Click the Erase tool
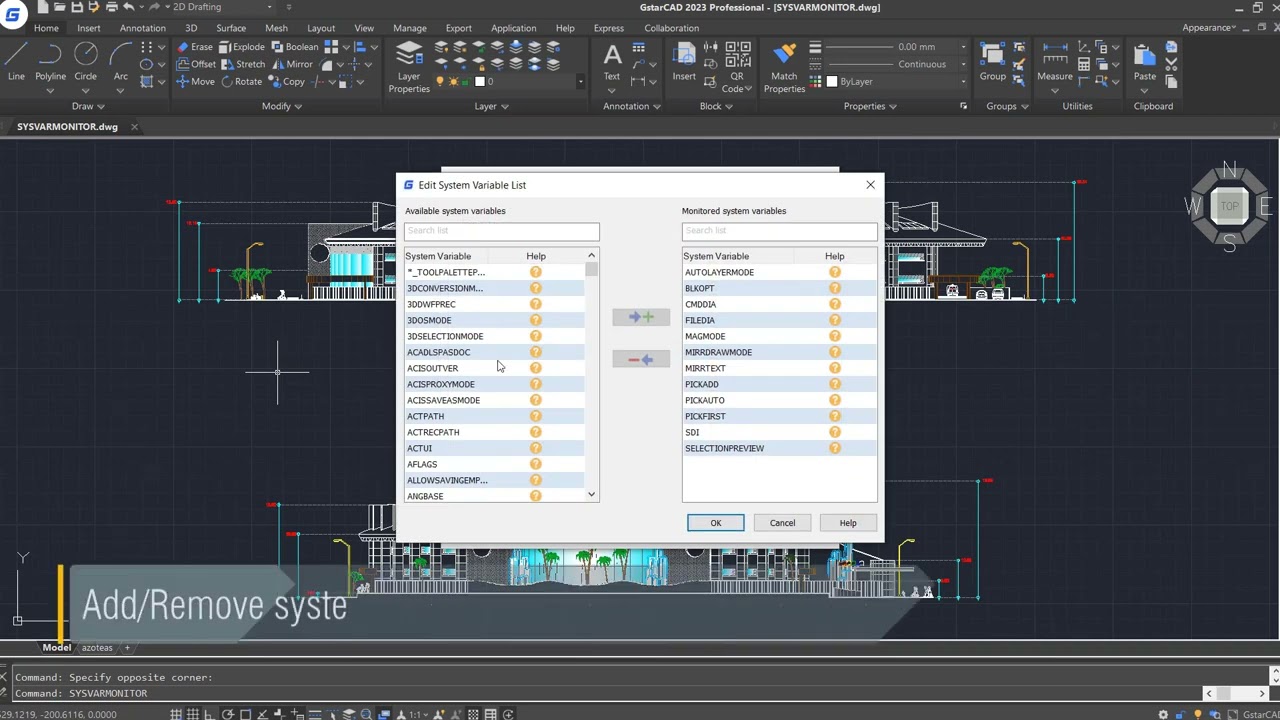The width and height of the screenshot is (1280, 720). [193, 47]
